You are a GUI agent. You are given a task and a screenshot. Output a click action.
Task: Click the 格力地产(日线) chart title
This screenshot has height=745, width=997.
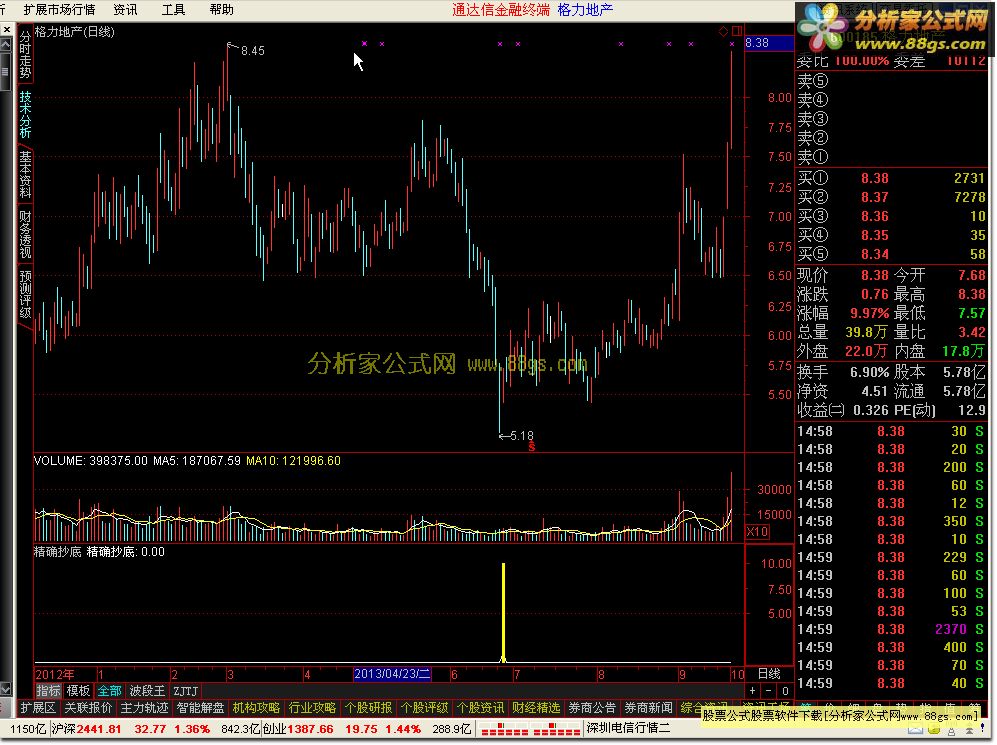coord(75,32)
